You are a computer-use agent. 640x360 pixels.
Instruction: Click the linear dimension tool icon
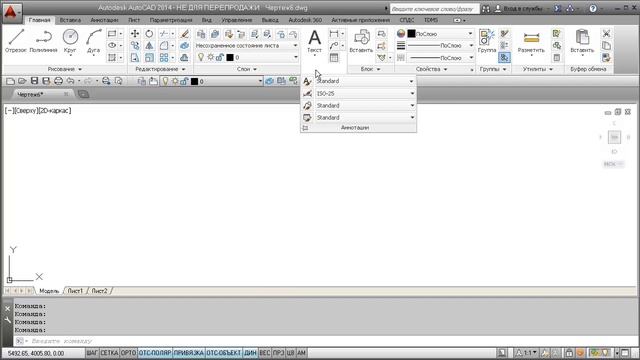click(334, 34)
